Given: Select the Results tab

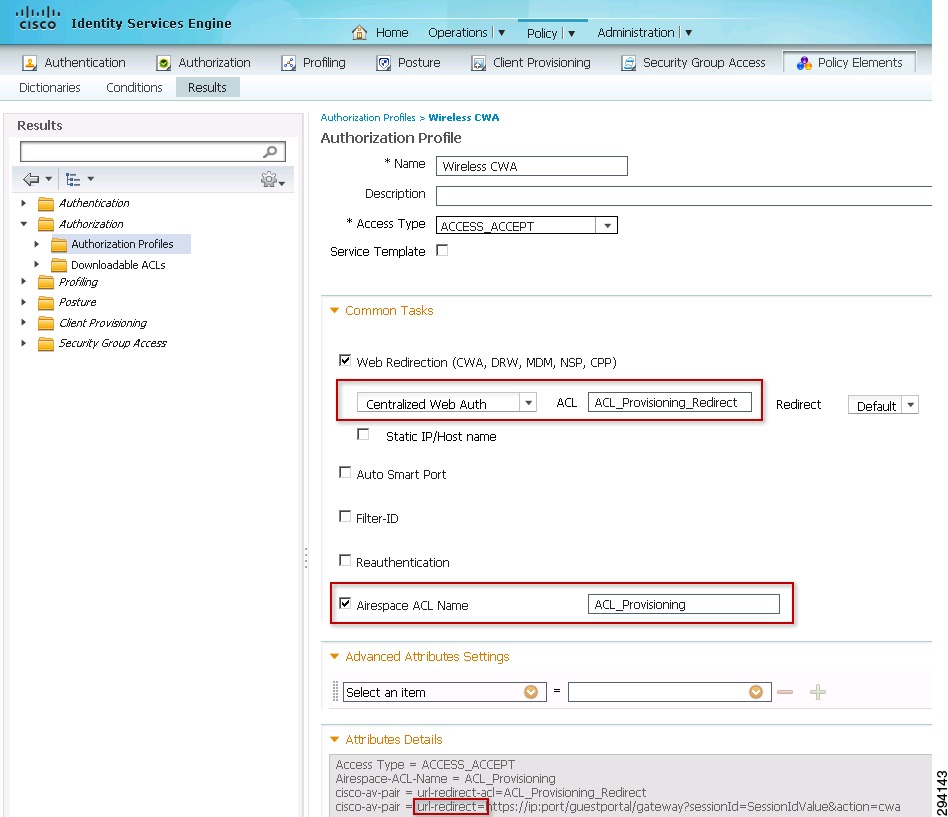Looking at the screenshot, I should tap(207, 88).
